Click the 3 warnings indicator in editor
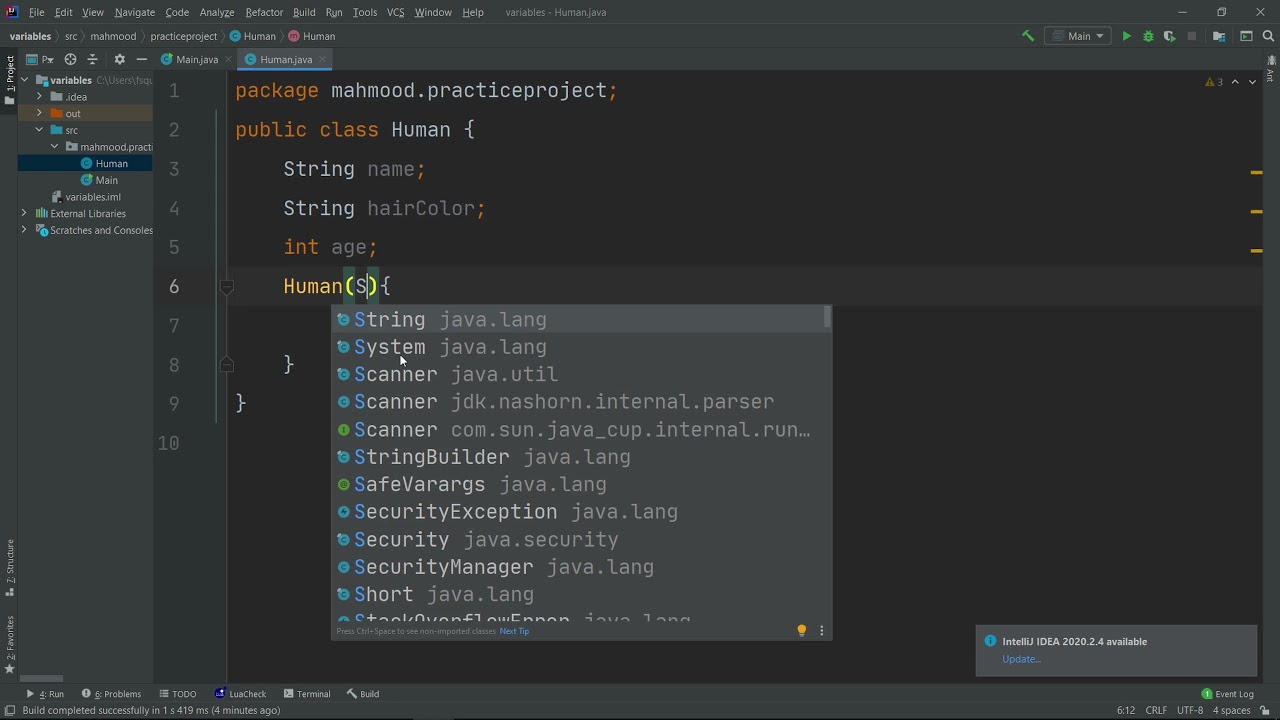The image size is (1280, 720). [x=1214, y=82]
